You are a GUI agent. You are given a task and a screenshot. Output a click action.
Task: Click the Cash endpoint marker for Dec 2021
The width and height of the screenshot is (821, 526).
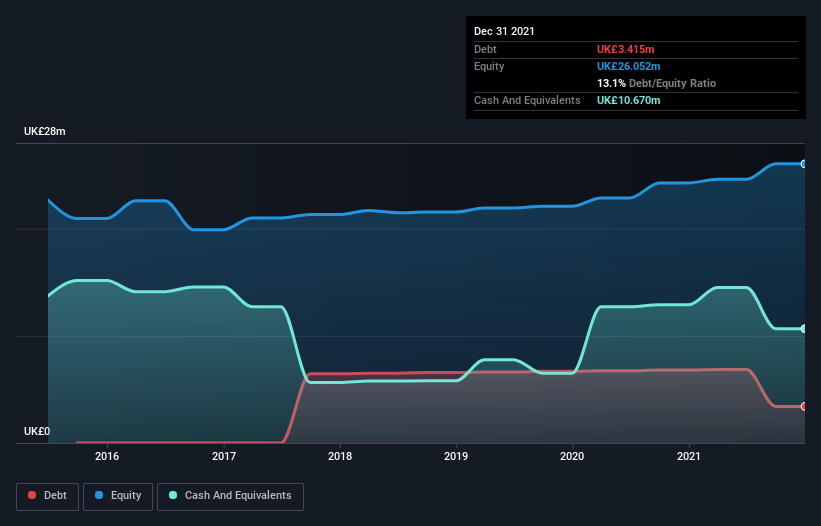[x=803, y=329]
